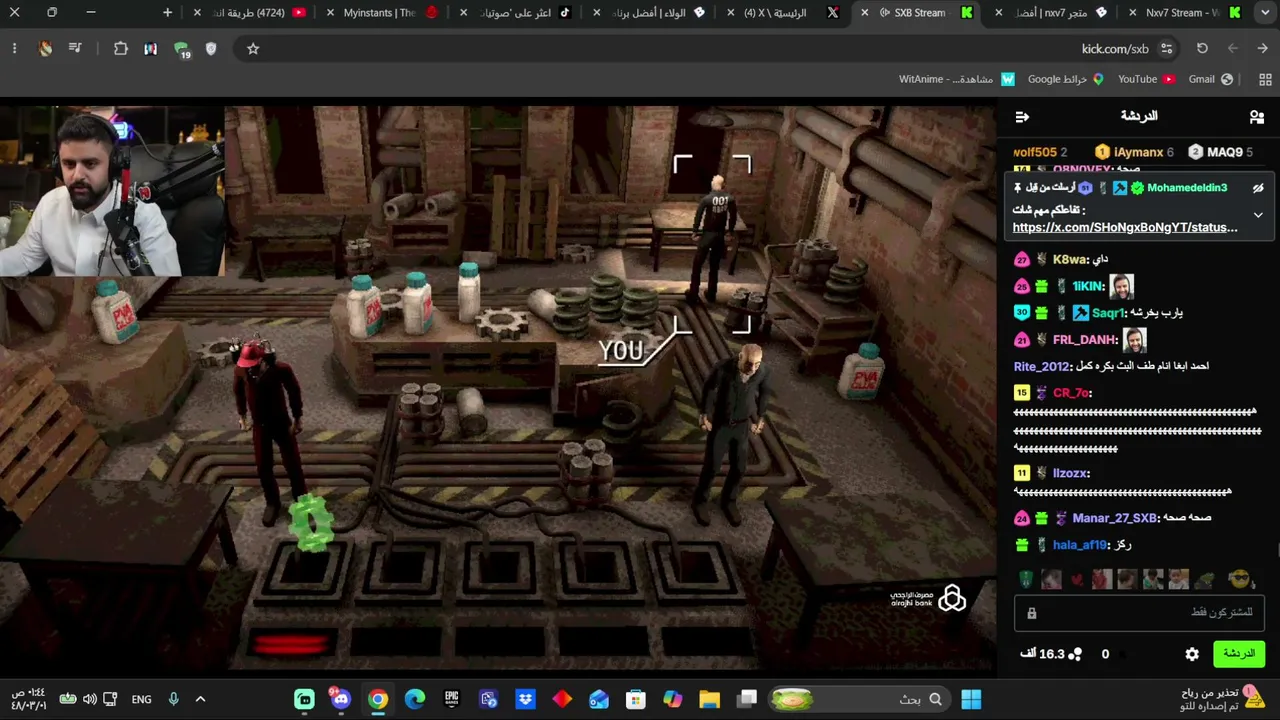Open Dropbox from the taskbar

pyautogui.click(x=525, y=699)
